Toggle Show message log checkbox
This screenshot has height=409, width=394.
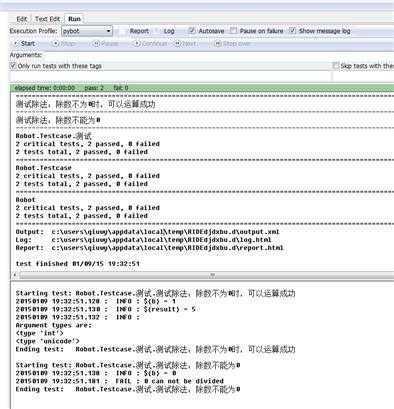point(292,31)
